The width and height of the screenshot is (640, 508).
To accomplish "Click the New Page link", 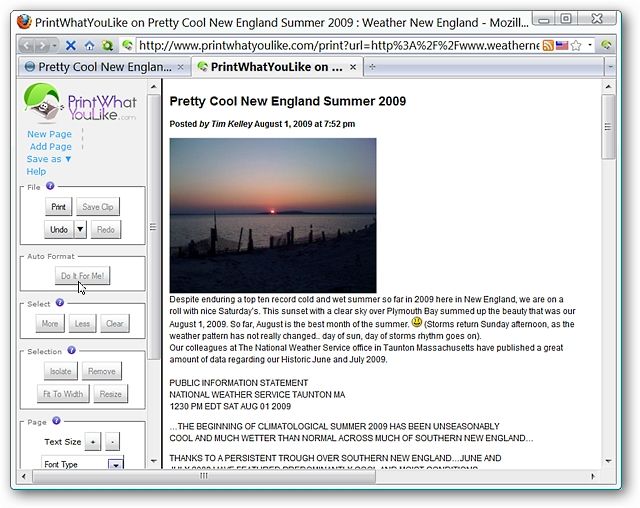I will coord(49,134).
